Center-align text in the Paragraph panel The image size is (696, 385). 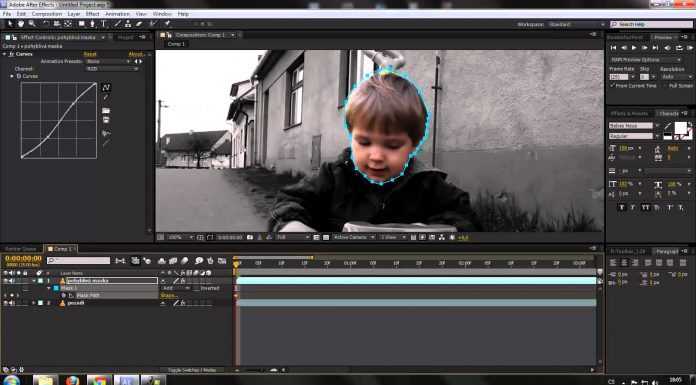pyautogui.click(x=624, y=263)
